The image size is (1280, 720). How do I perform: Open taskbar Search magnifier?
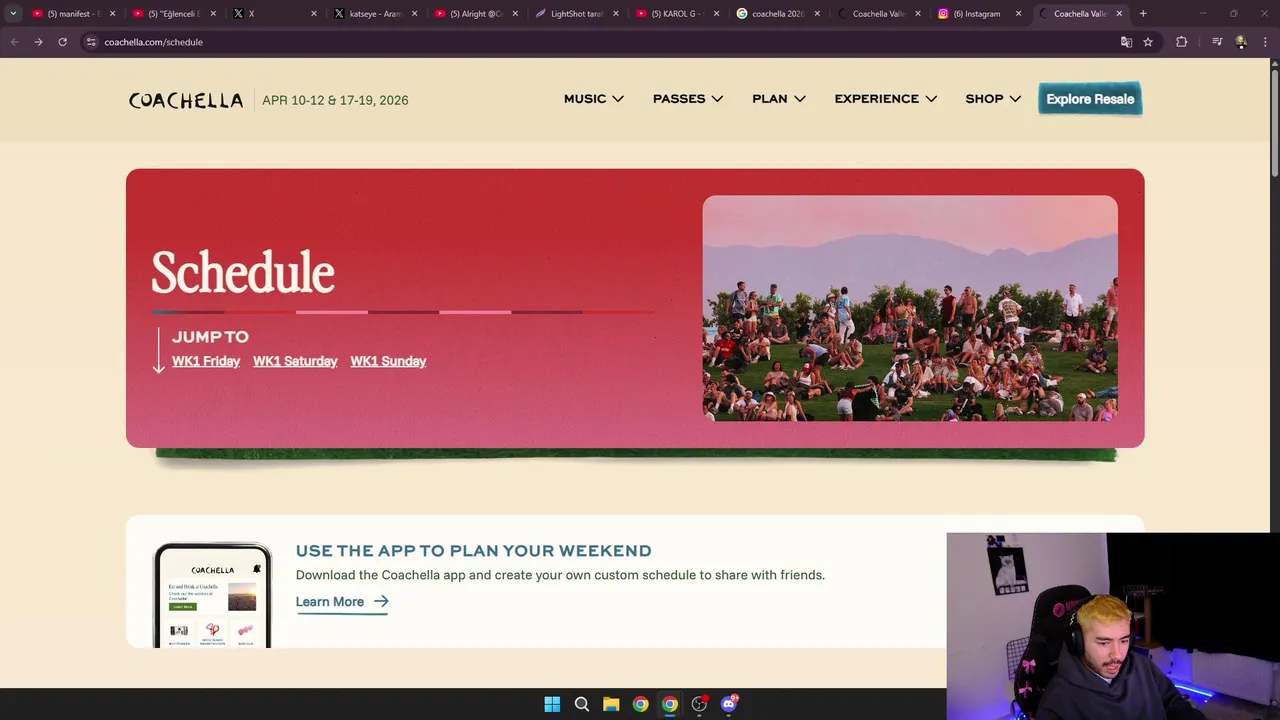point(581,704)
